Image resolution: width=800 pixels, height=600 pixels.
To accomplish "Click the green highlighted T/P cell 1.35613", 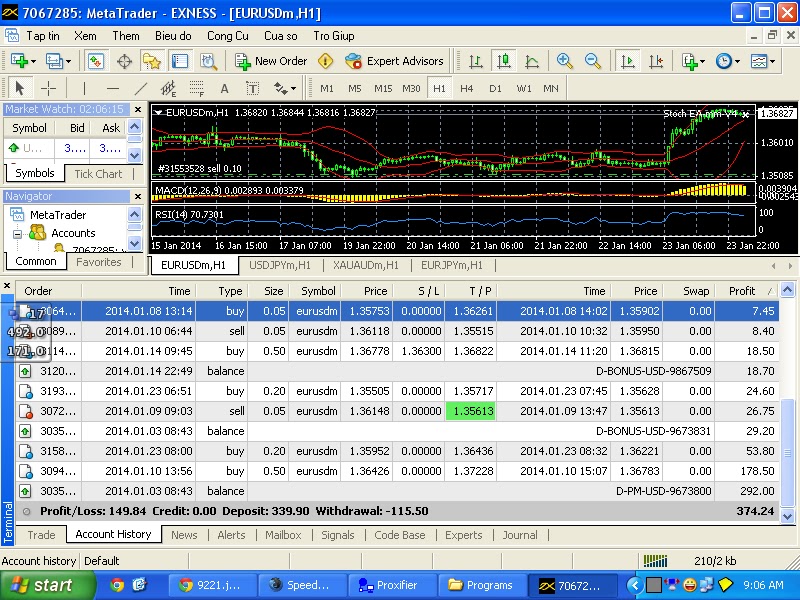I will click(x=472, y=411).
